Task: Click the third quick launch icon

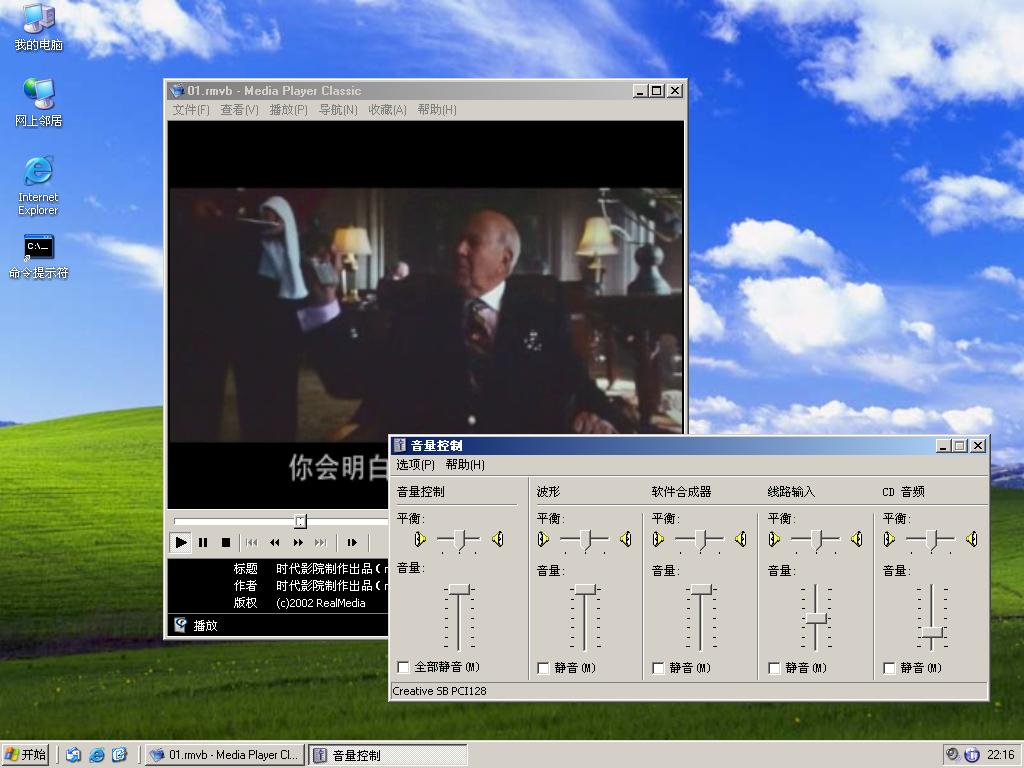Action: (120, 755)
